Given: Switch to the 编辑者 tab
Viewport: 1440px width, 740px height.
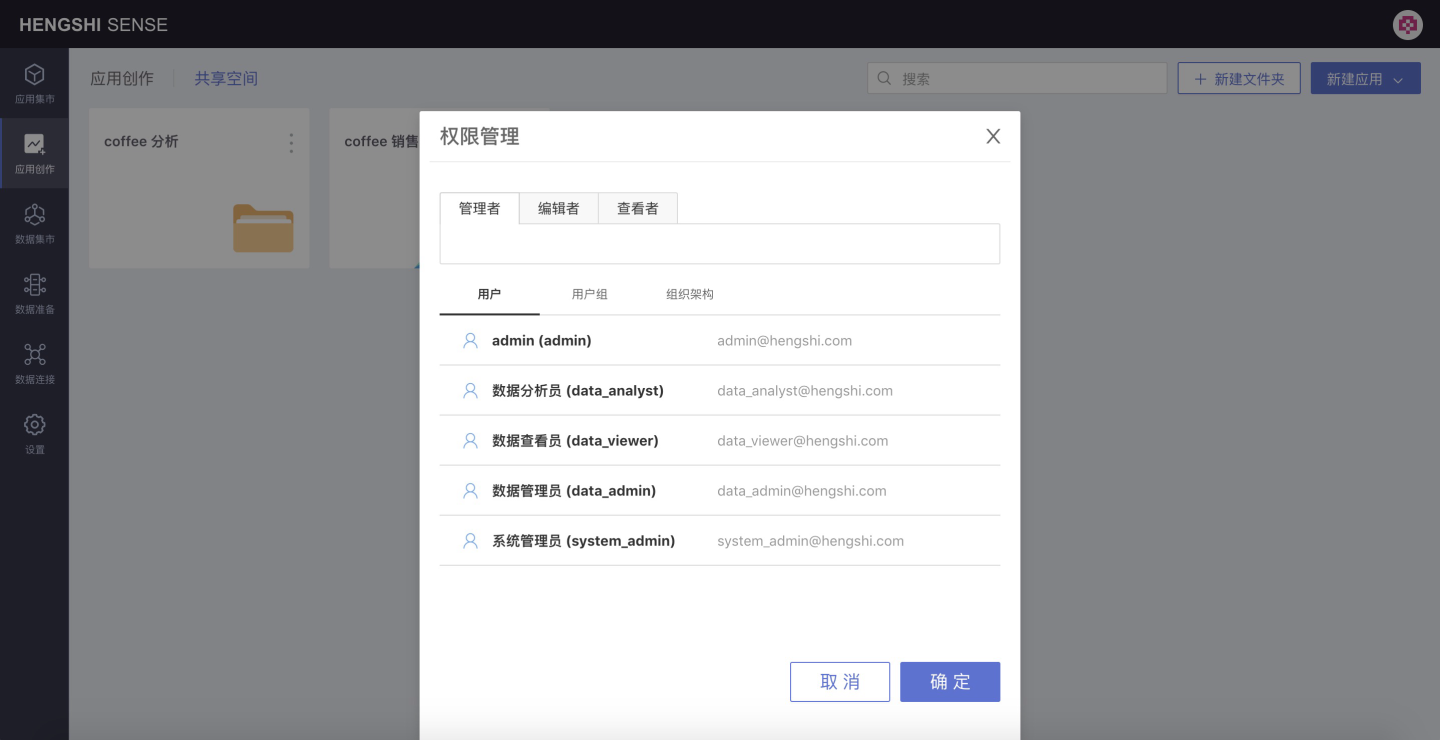Looking at the screenshot, I should point(558,208).
